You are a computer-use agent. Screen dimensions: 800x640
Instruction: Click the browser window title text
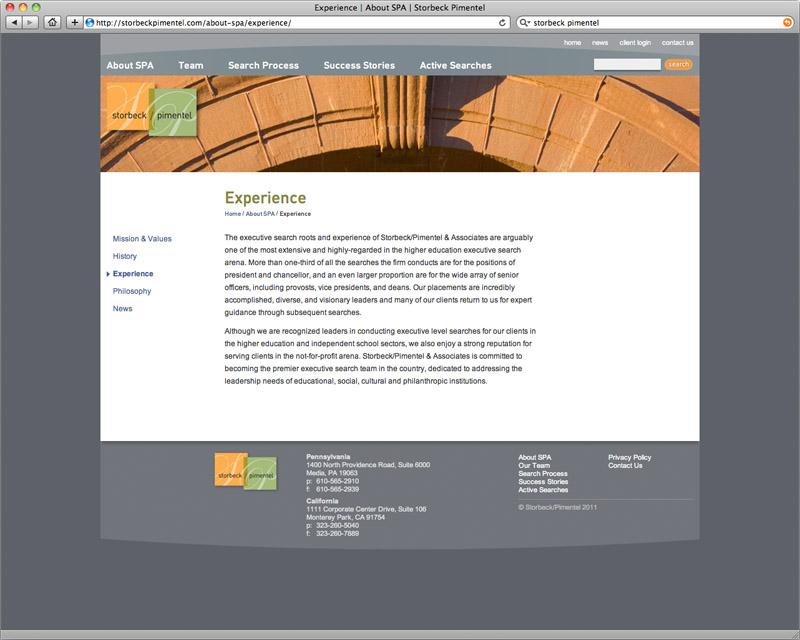click(399, 8)
